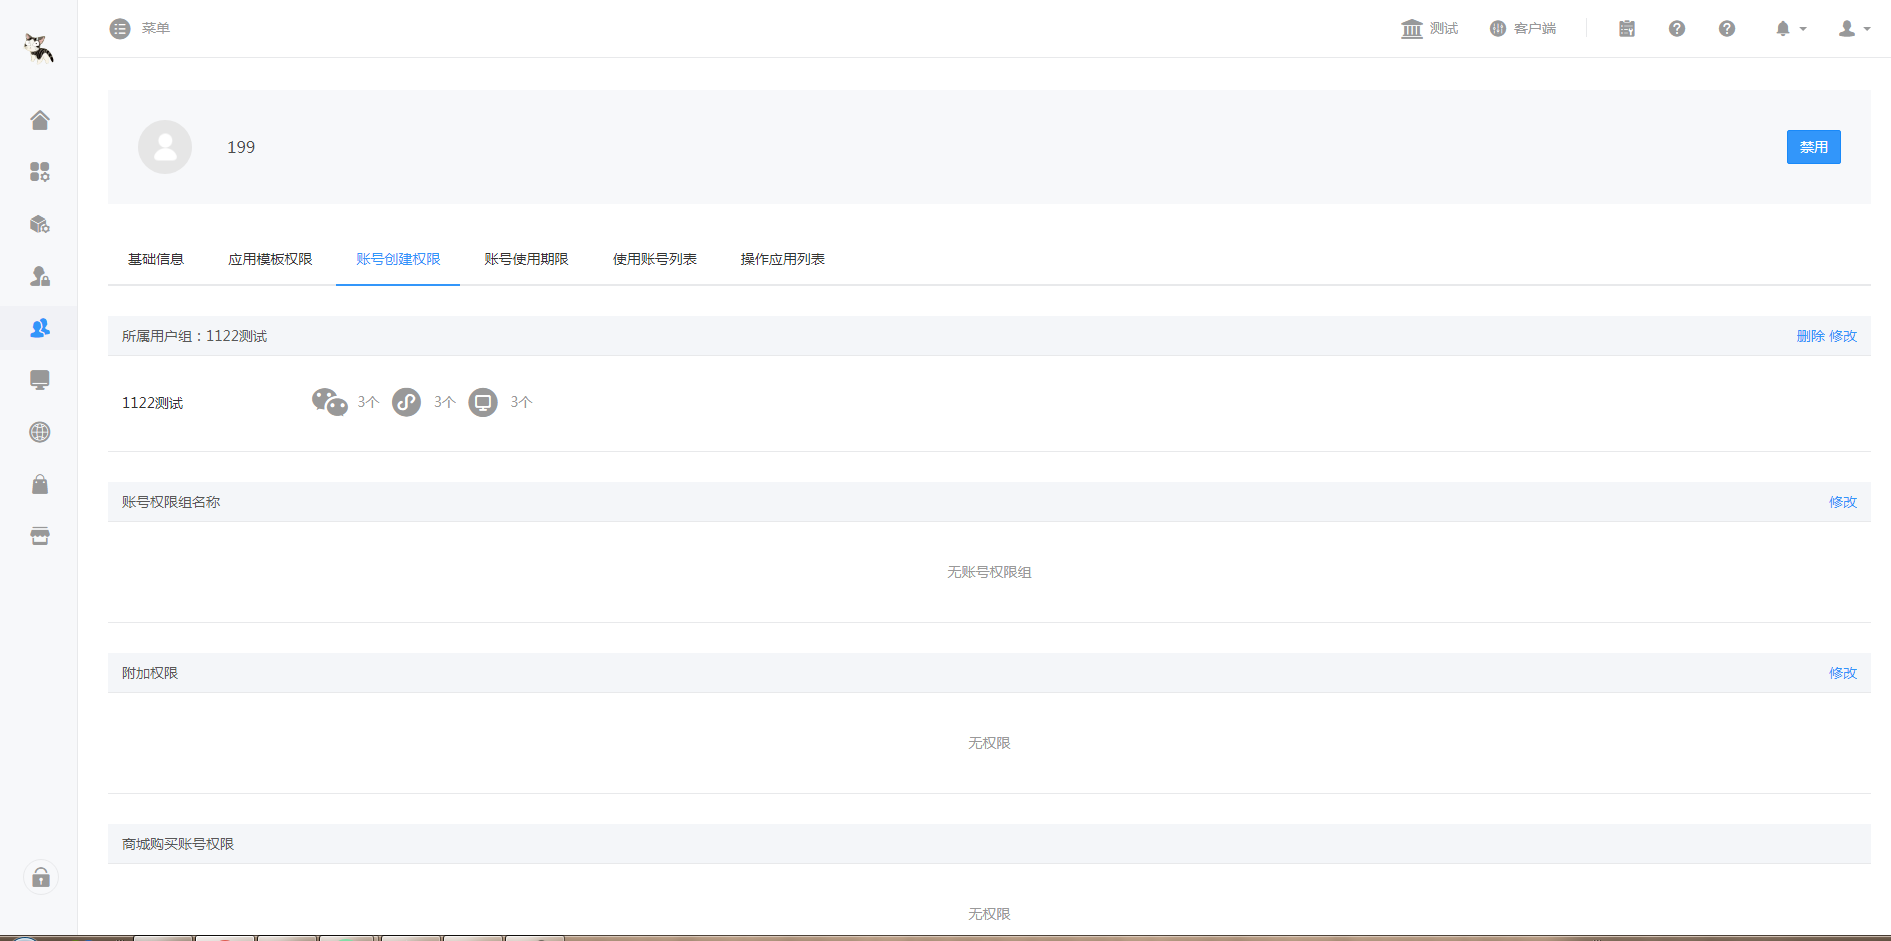This screenshot has width=1891, height=941.
Task: Click the lock icon at sidebar bottom
Action: 41,878
